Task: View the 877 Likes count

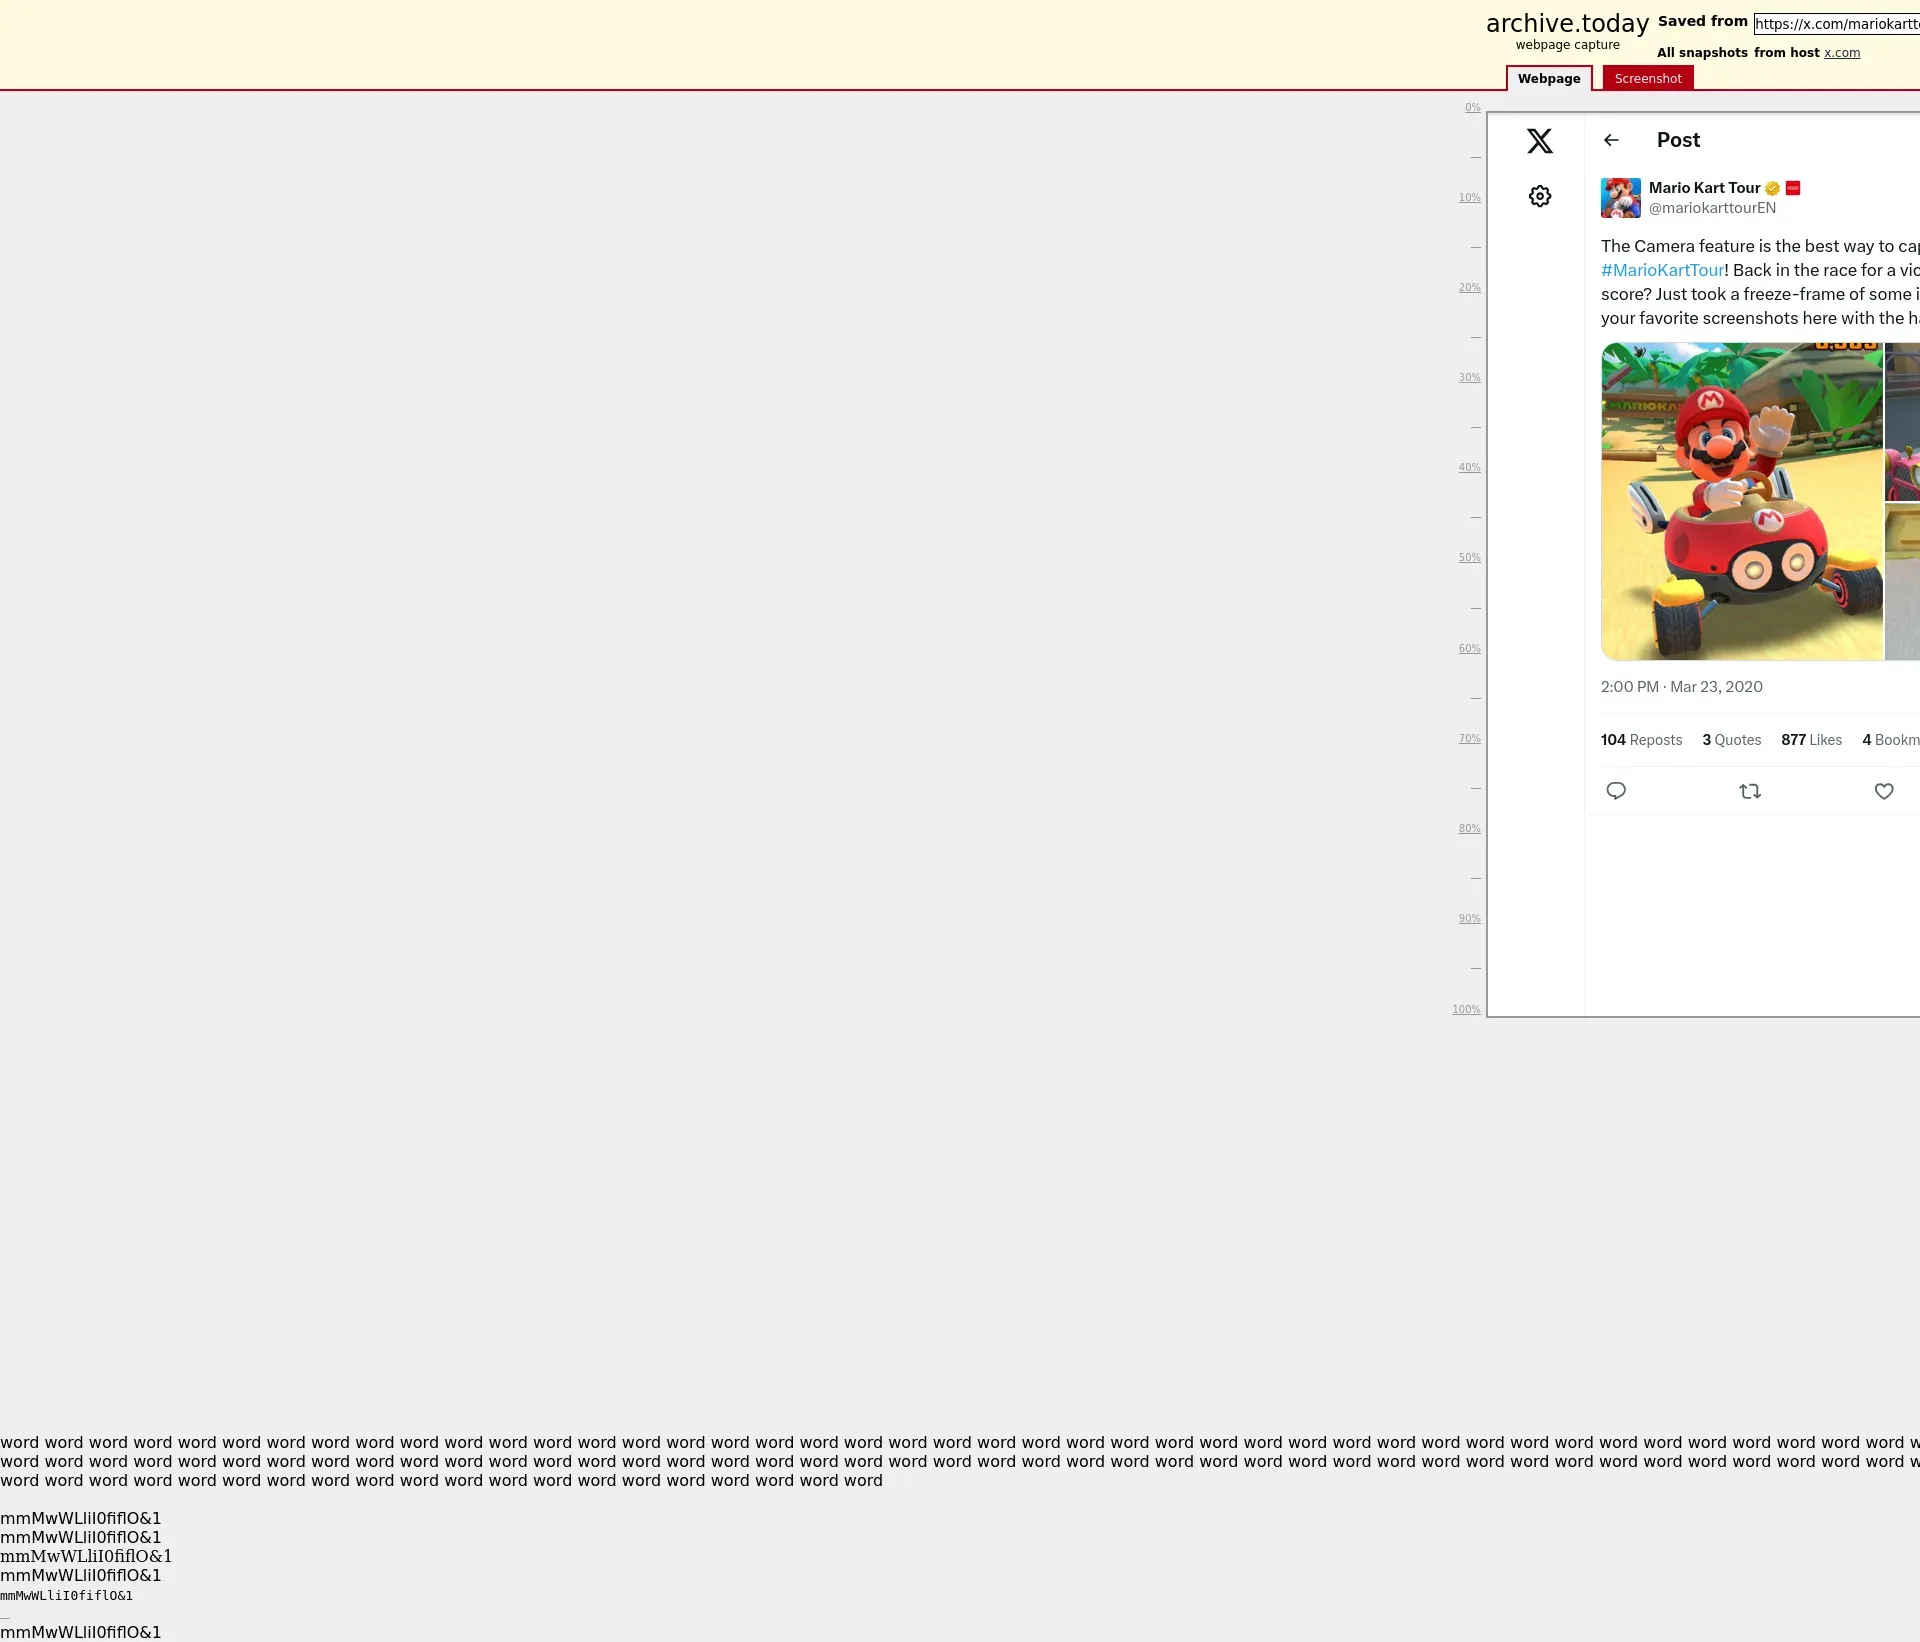Action: coord(1811,740)
